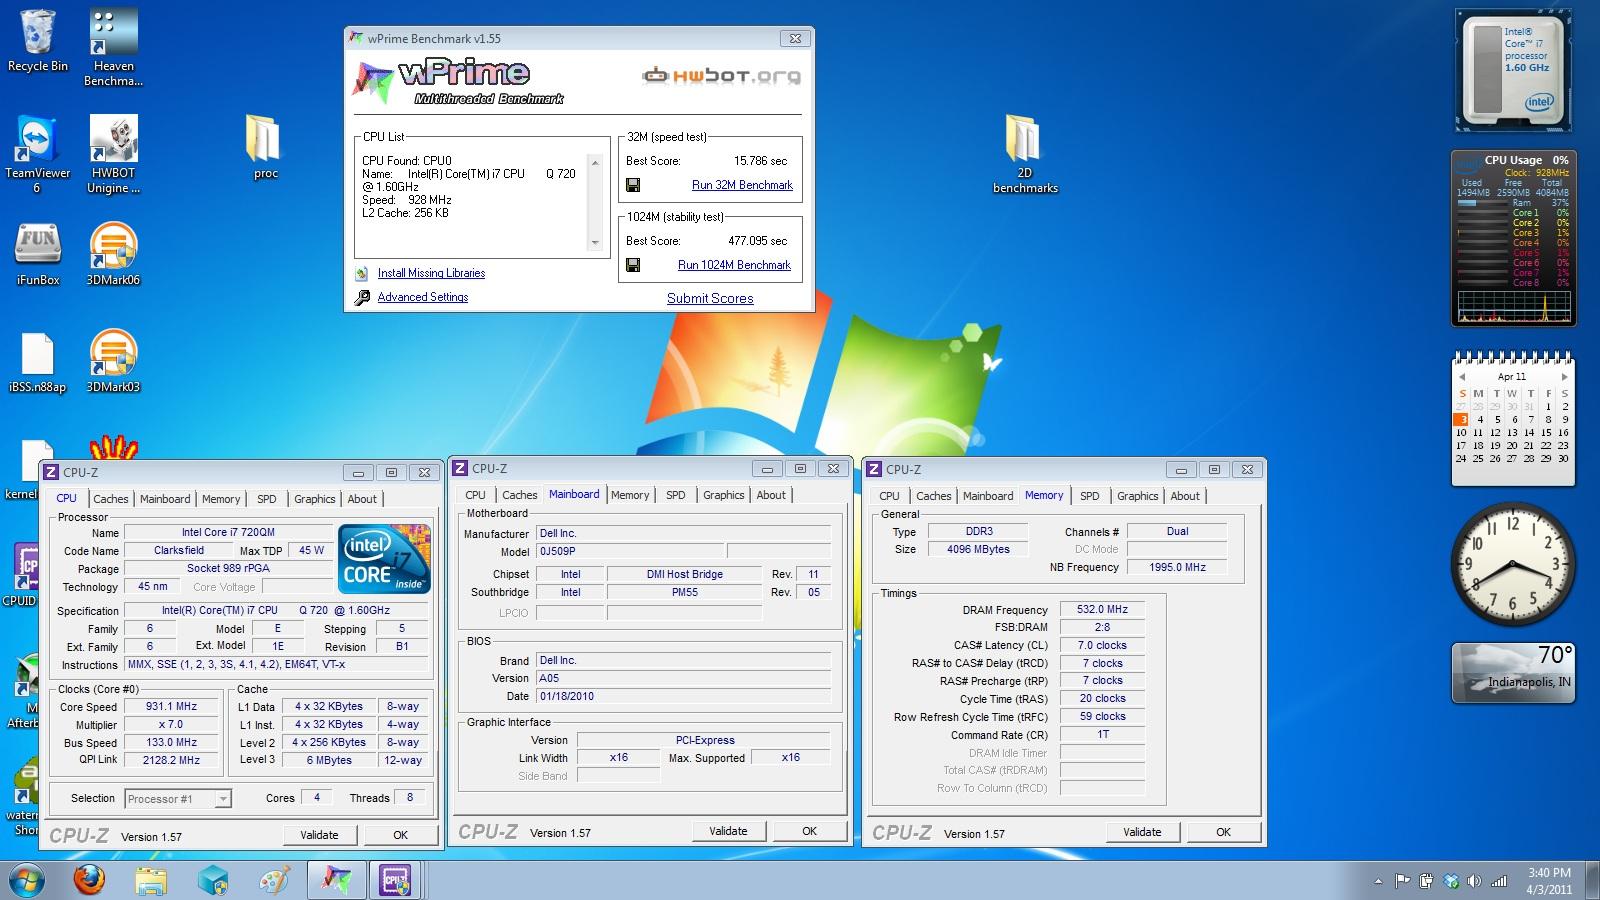Click the CPU Usage meter gadget
This screenshot has width=1600, height=900.
pos(1513,239)
